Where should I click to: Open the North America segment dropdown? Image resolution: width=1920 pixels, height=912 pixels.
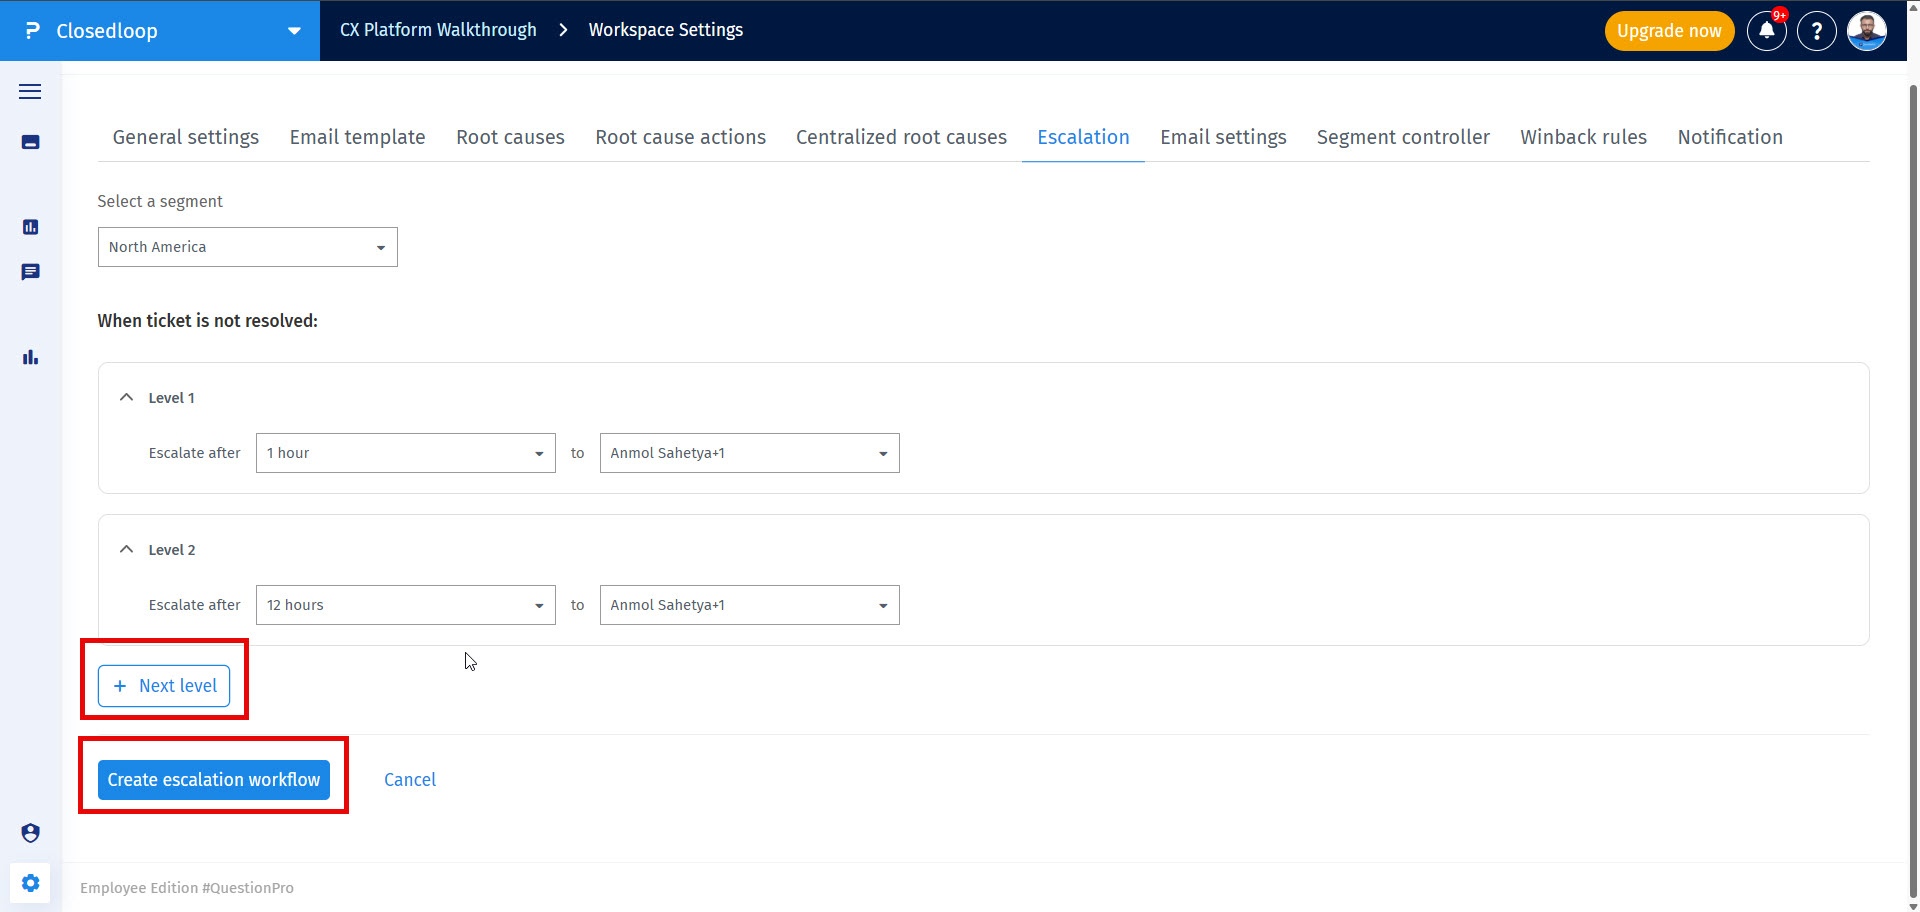(x=247, y=247)
